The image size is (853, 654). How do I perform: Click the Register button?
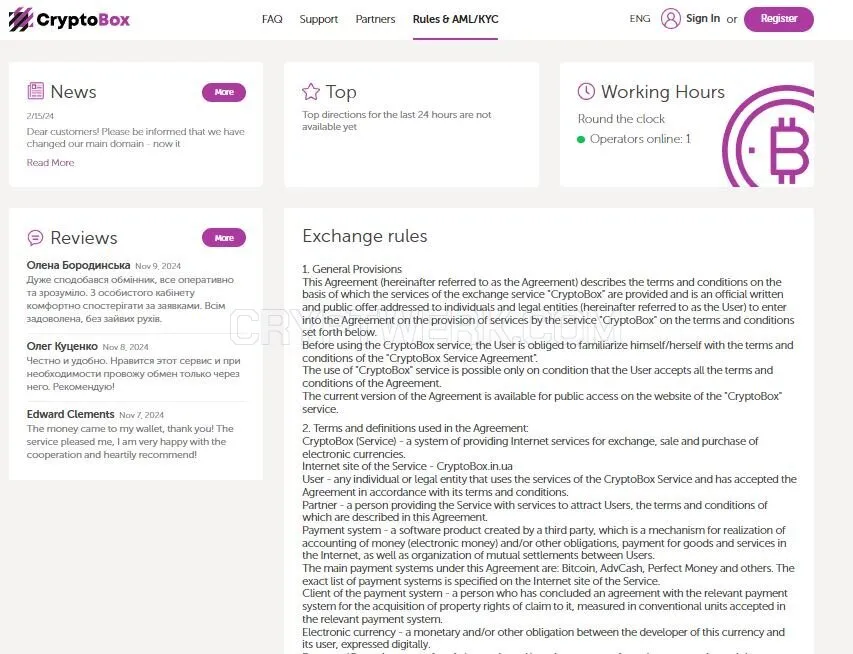(x=778, y=19)
